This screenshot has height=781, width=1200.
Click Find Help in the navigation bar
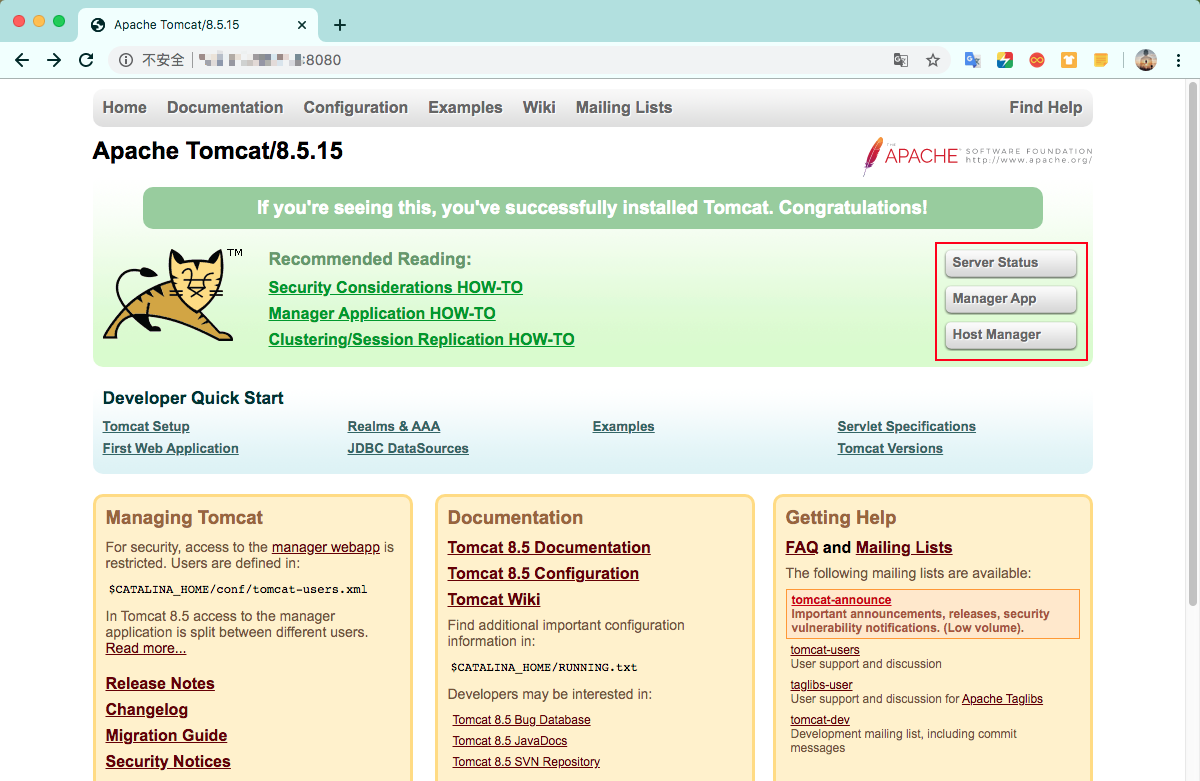(1046, 108)
